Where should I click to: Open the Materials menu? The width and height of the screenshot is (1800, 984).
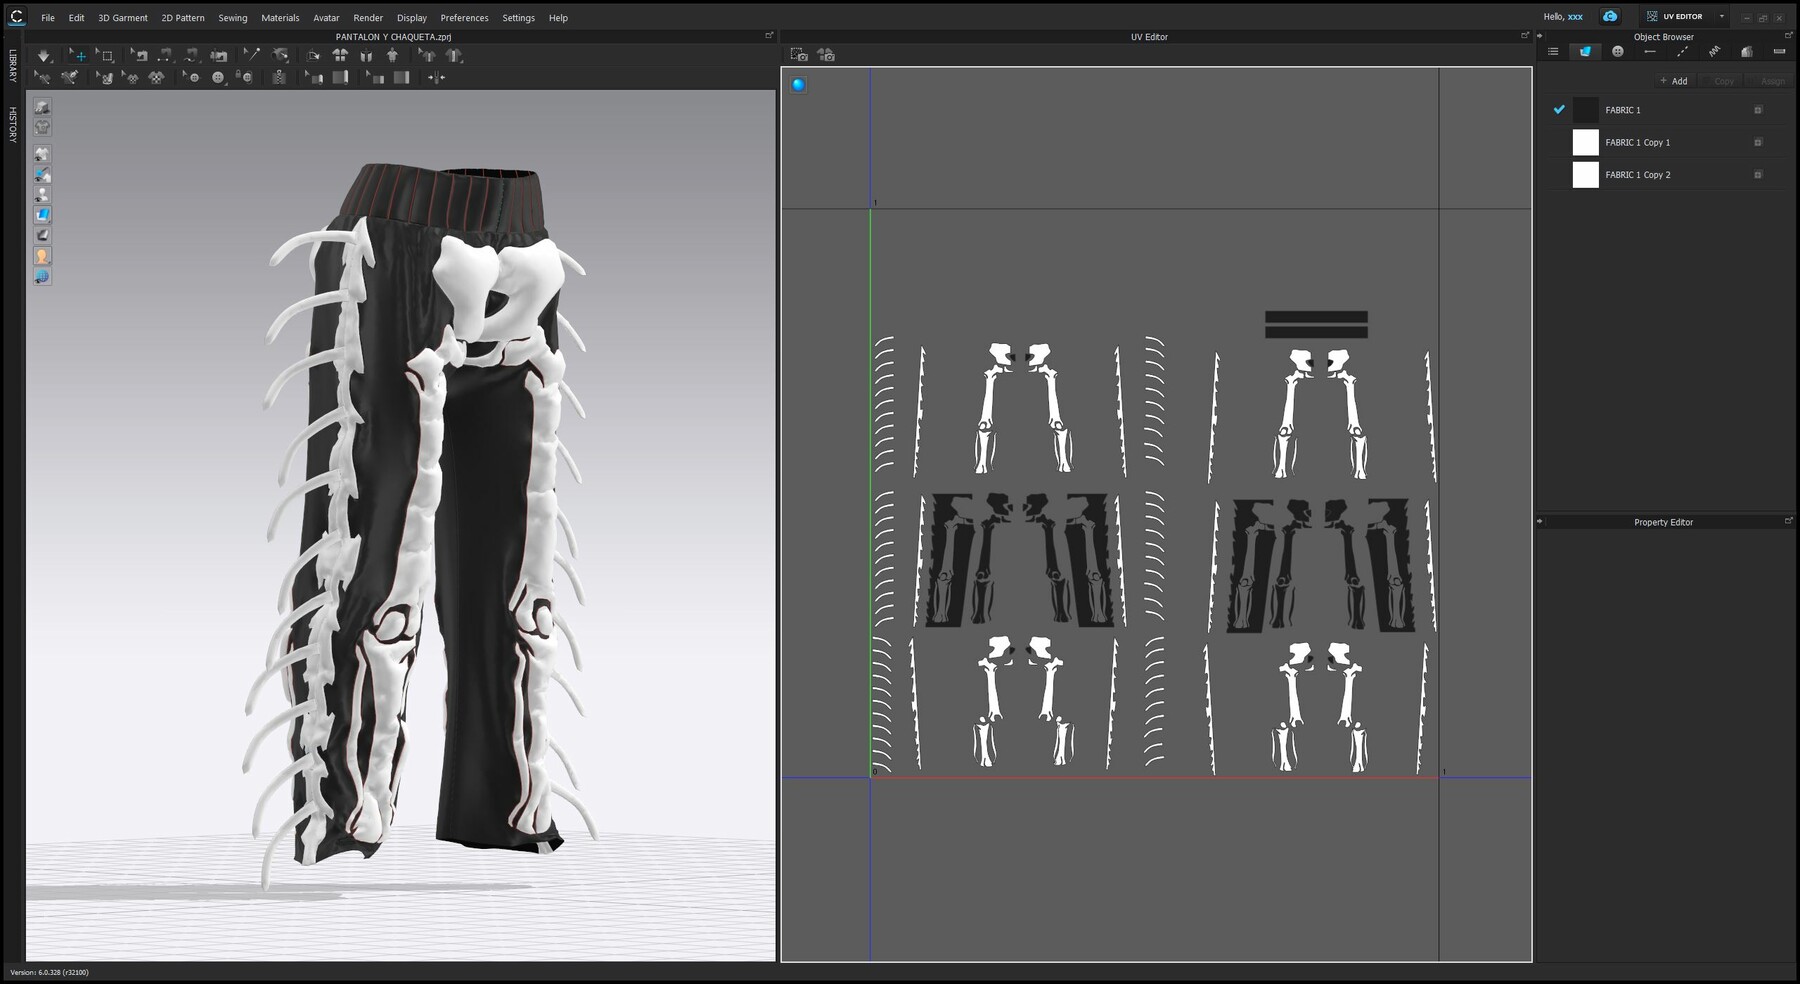[280, 17]
